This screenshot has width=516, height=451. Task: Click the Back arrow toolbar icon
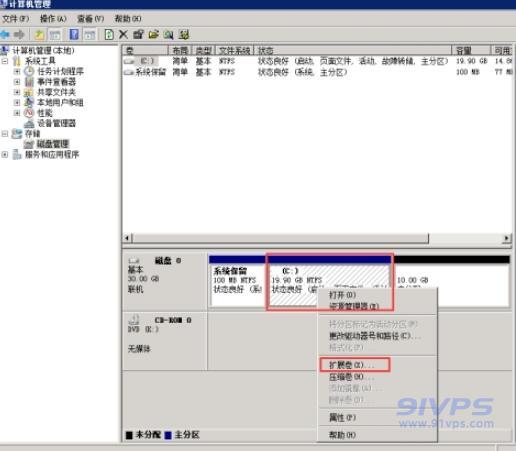coord(5,34)
